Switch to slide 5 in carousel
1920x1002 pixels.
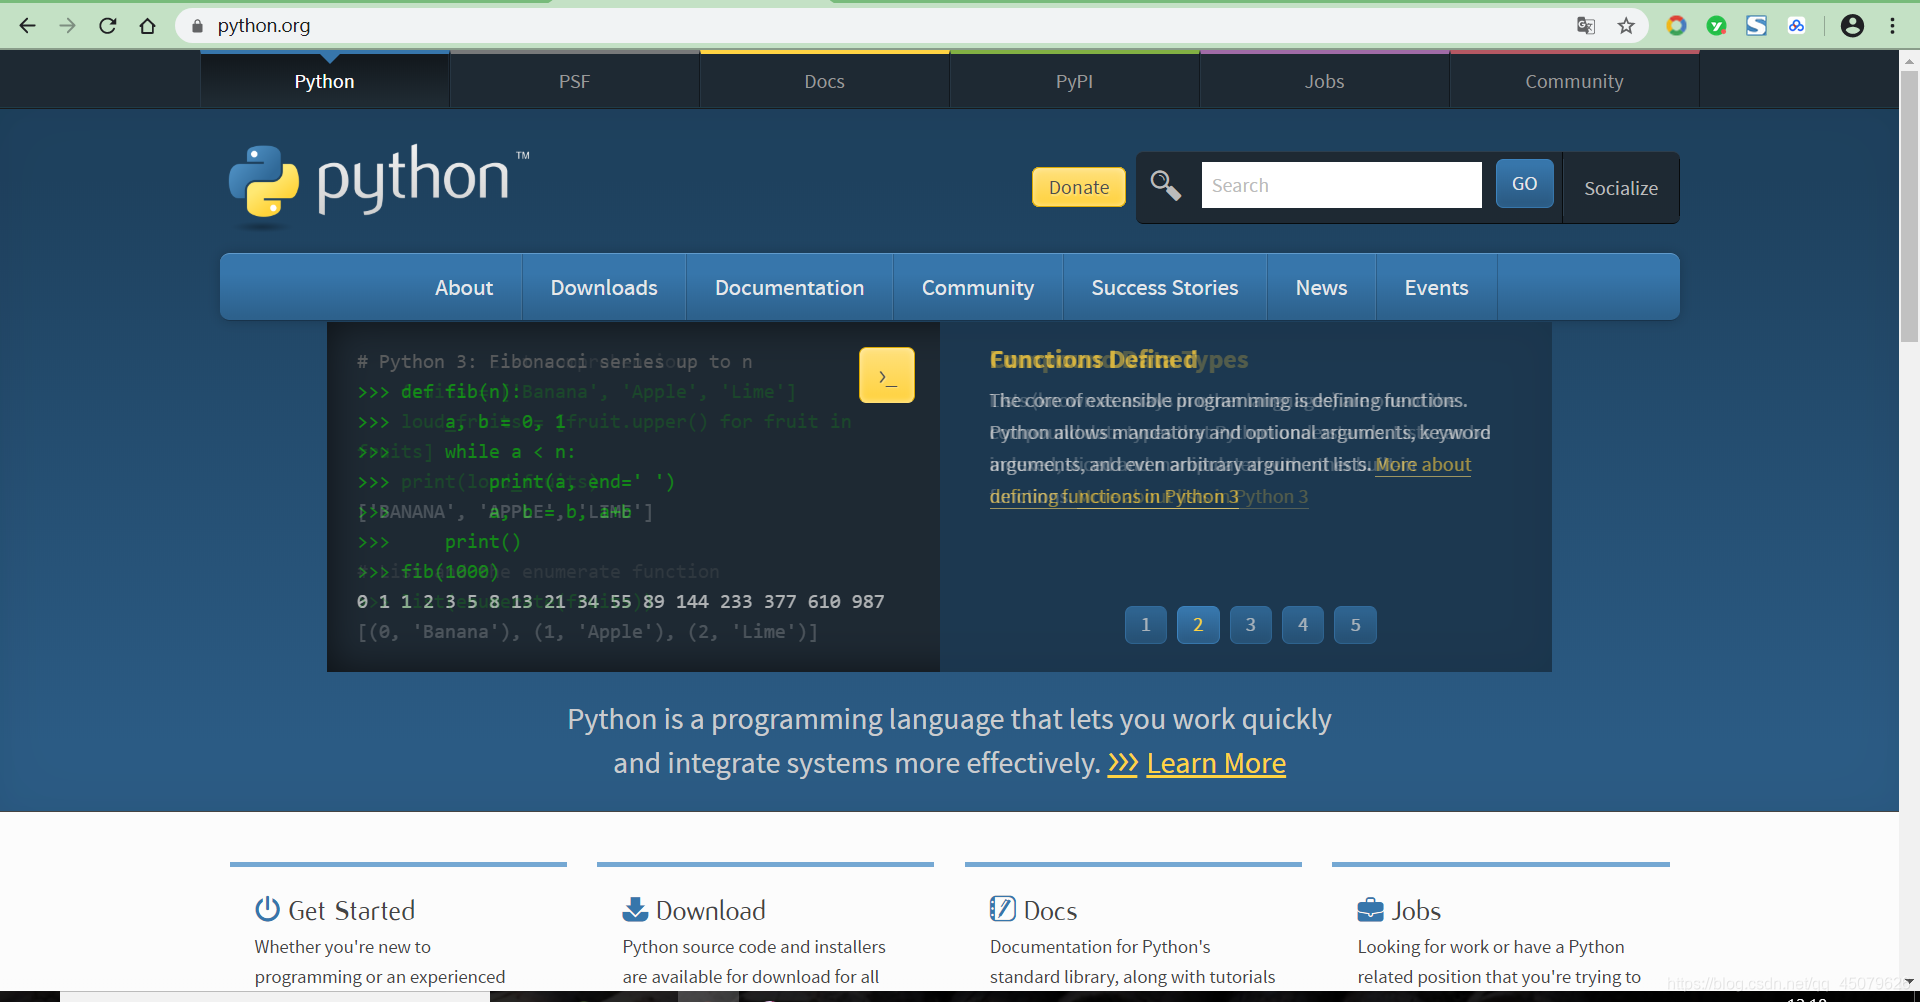1356,625
